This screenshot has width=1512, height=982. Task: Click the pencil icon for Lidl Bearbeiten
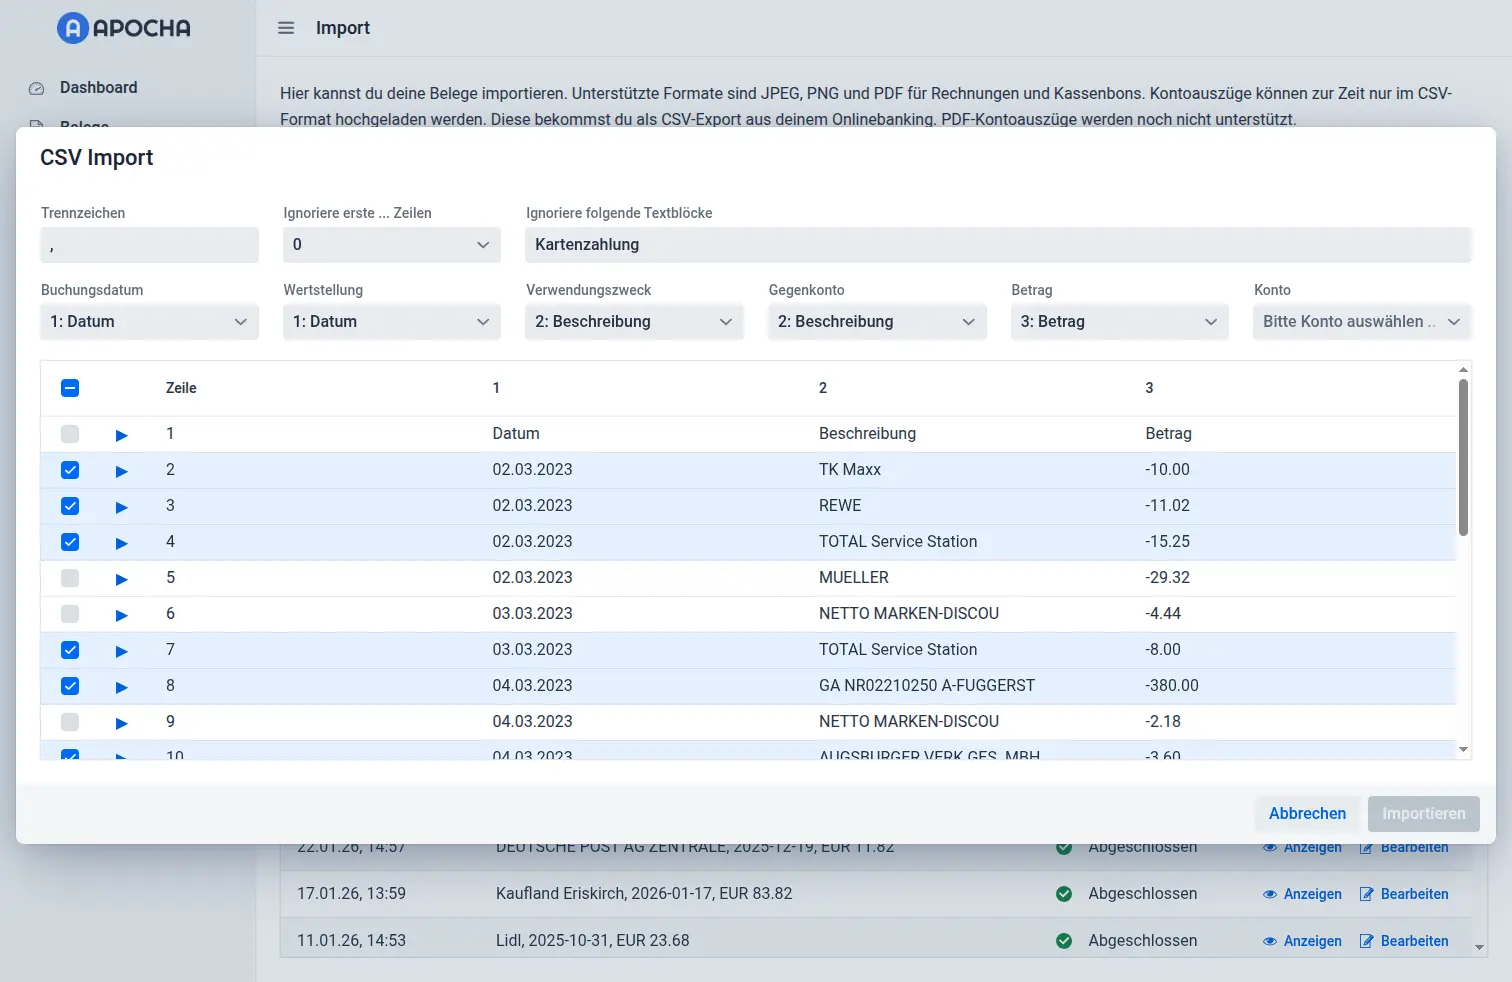click(x=1364, y=941)
